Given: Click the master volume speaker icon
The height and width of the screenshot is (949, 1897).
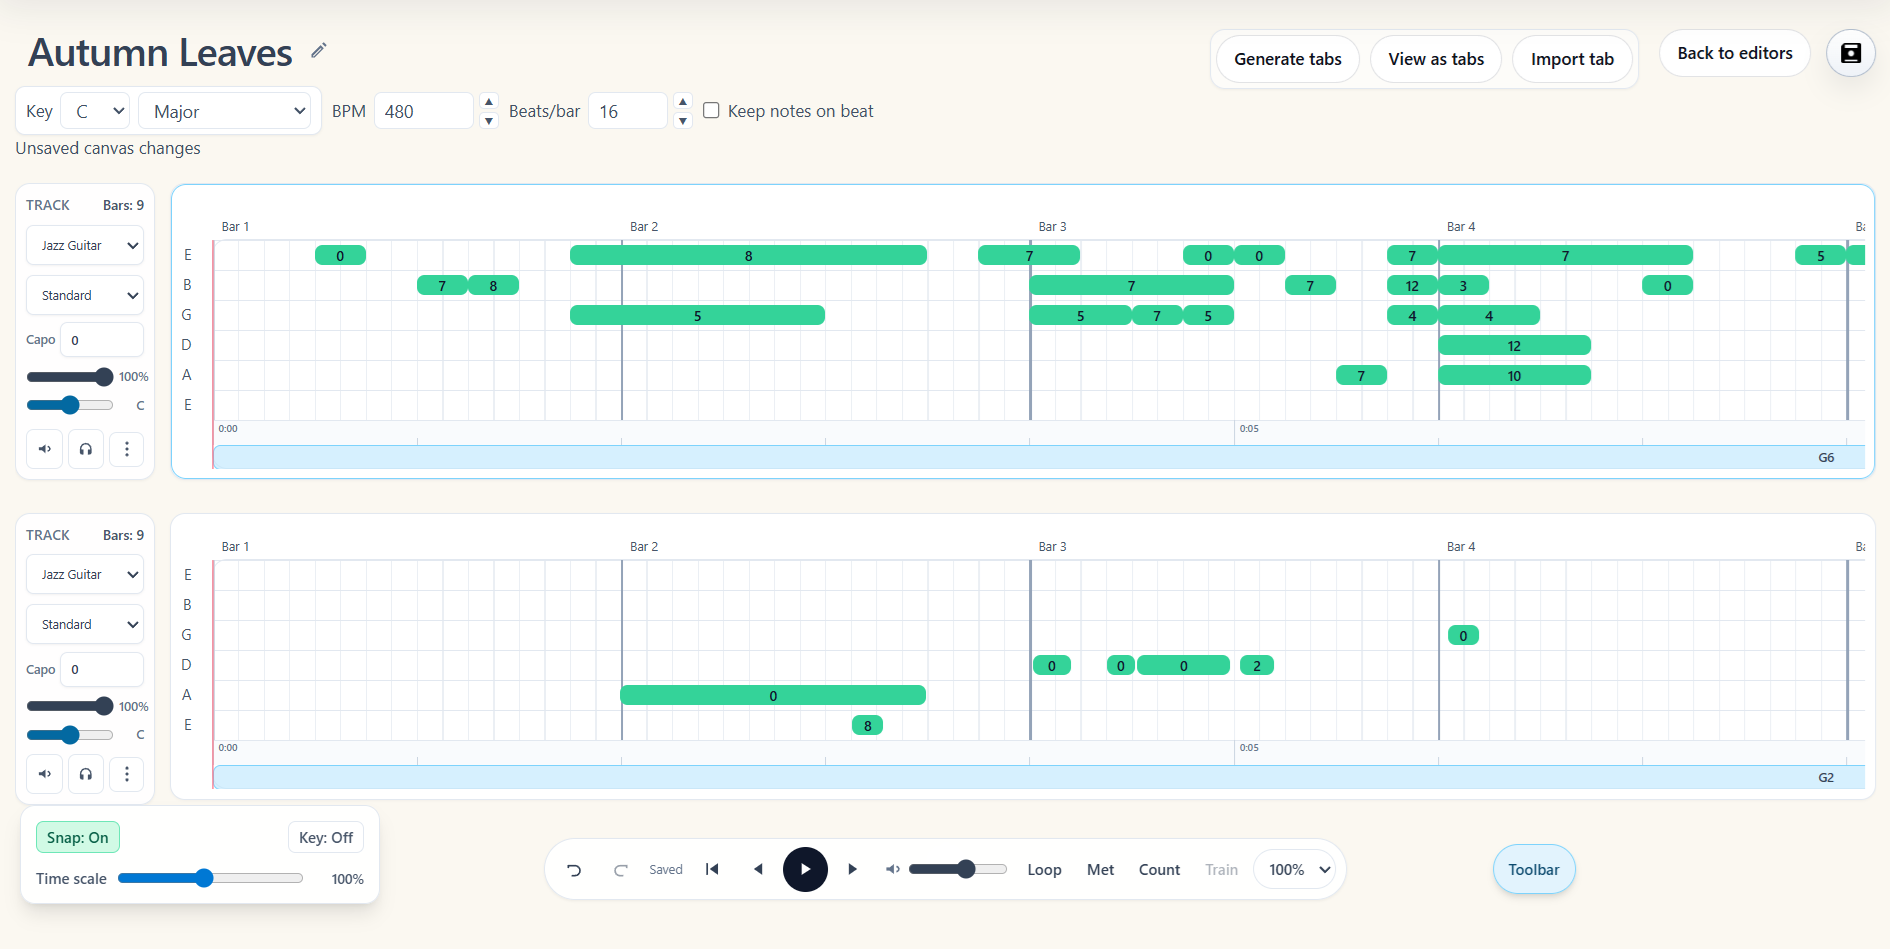Looking at the screenshot, I should coord(893,869).
